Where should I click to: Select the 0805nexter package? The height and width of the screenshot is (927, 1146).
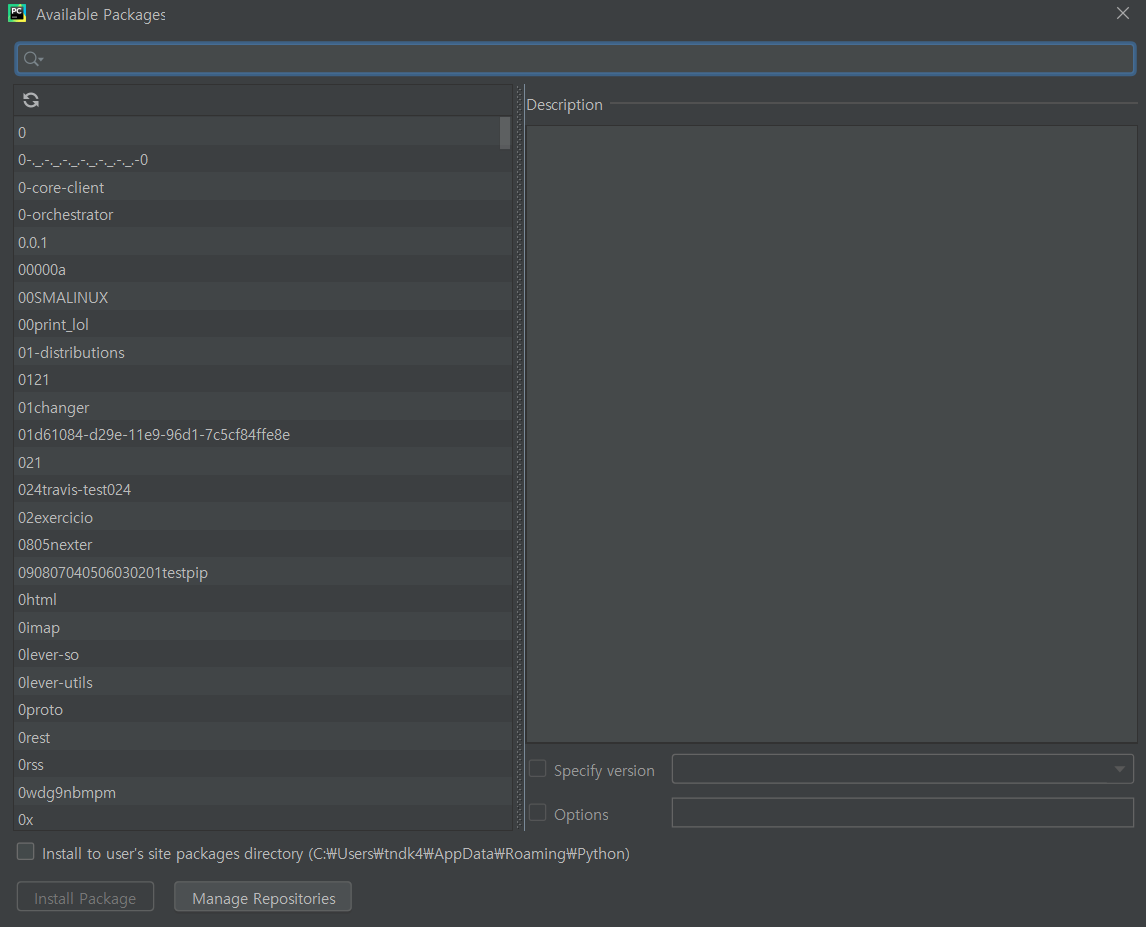55,544
